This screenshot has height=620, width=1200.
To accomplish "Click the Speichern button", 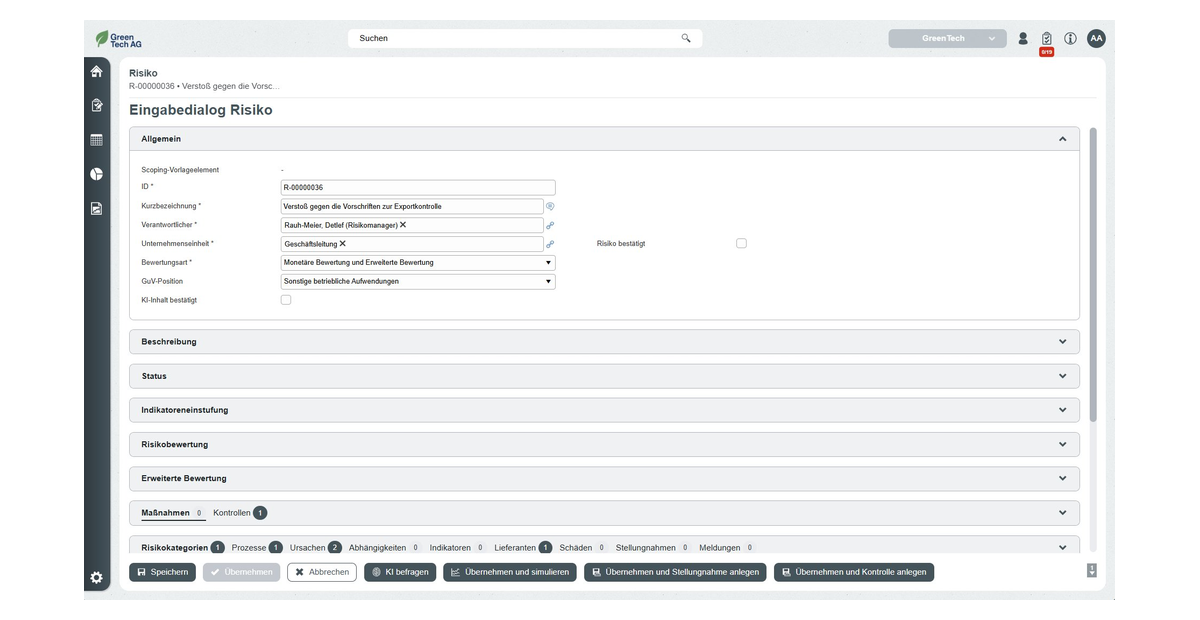I will [x=162, y=573].
